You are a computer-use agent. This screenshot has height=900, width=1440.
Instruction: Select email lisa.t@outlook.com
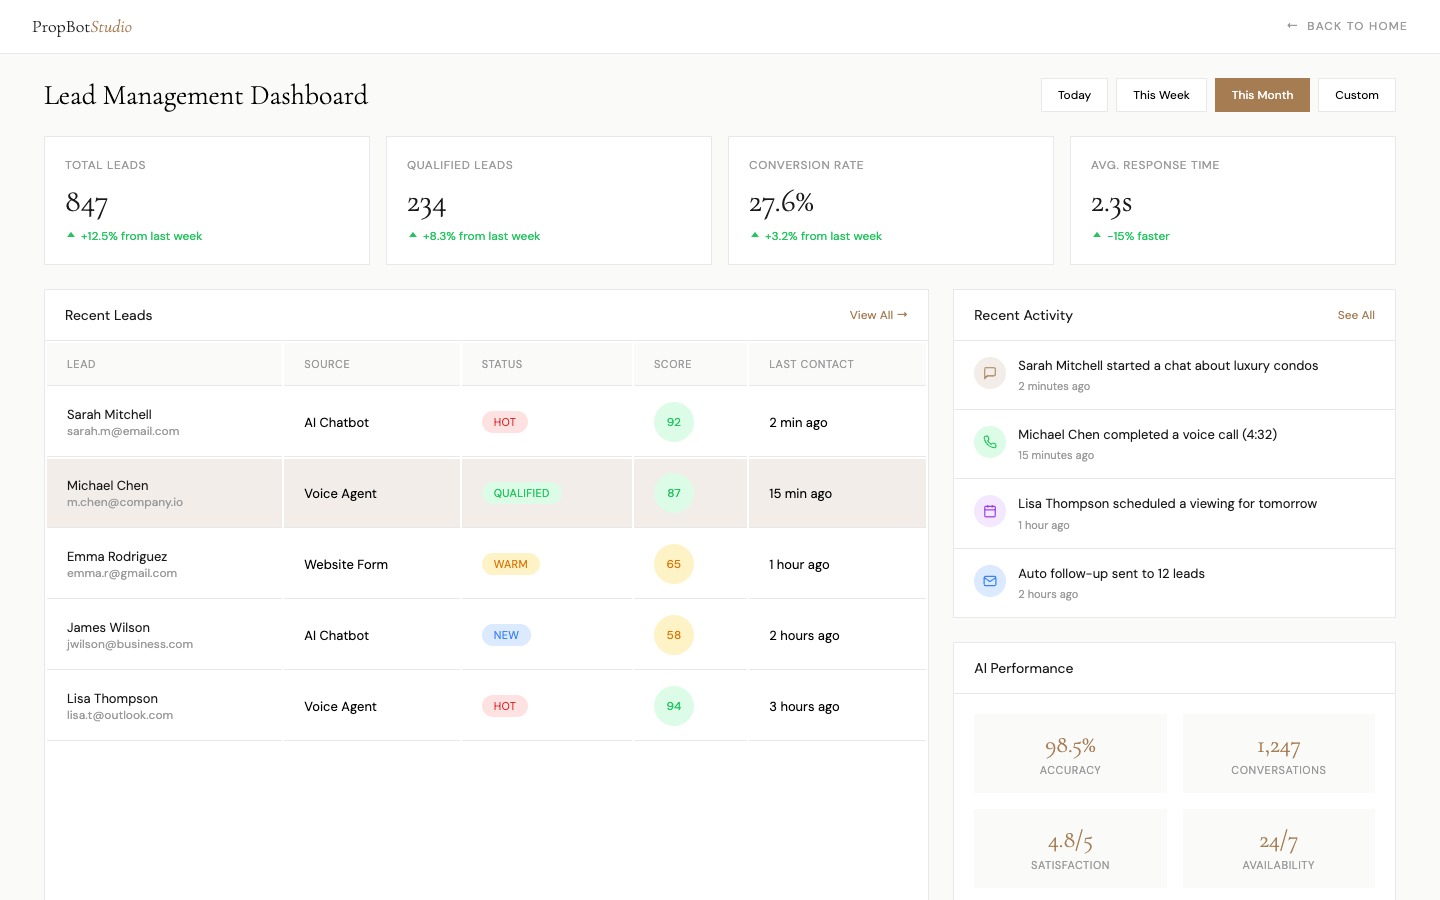click(x=120, y=715)
